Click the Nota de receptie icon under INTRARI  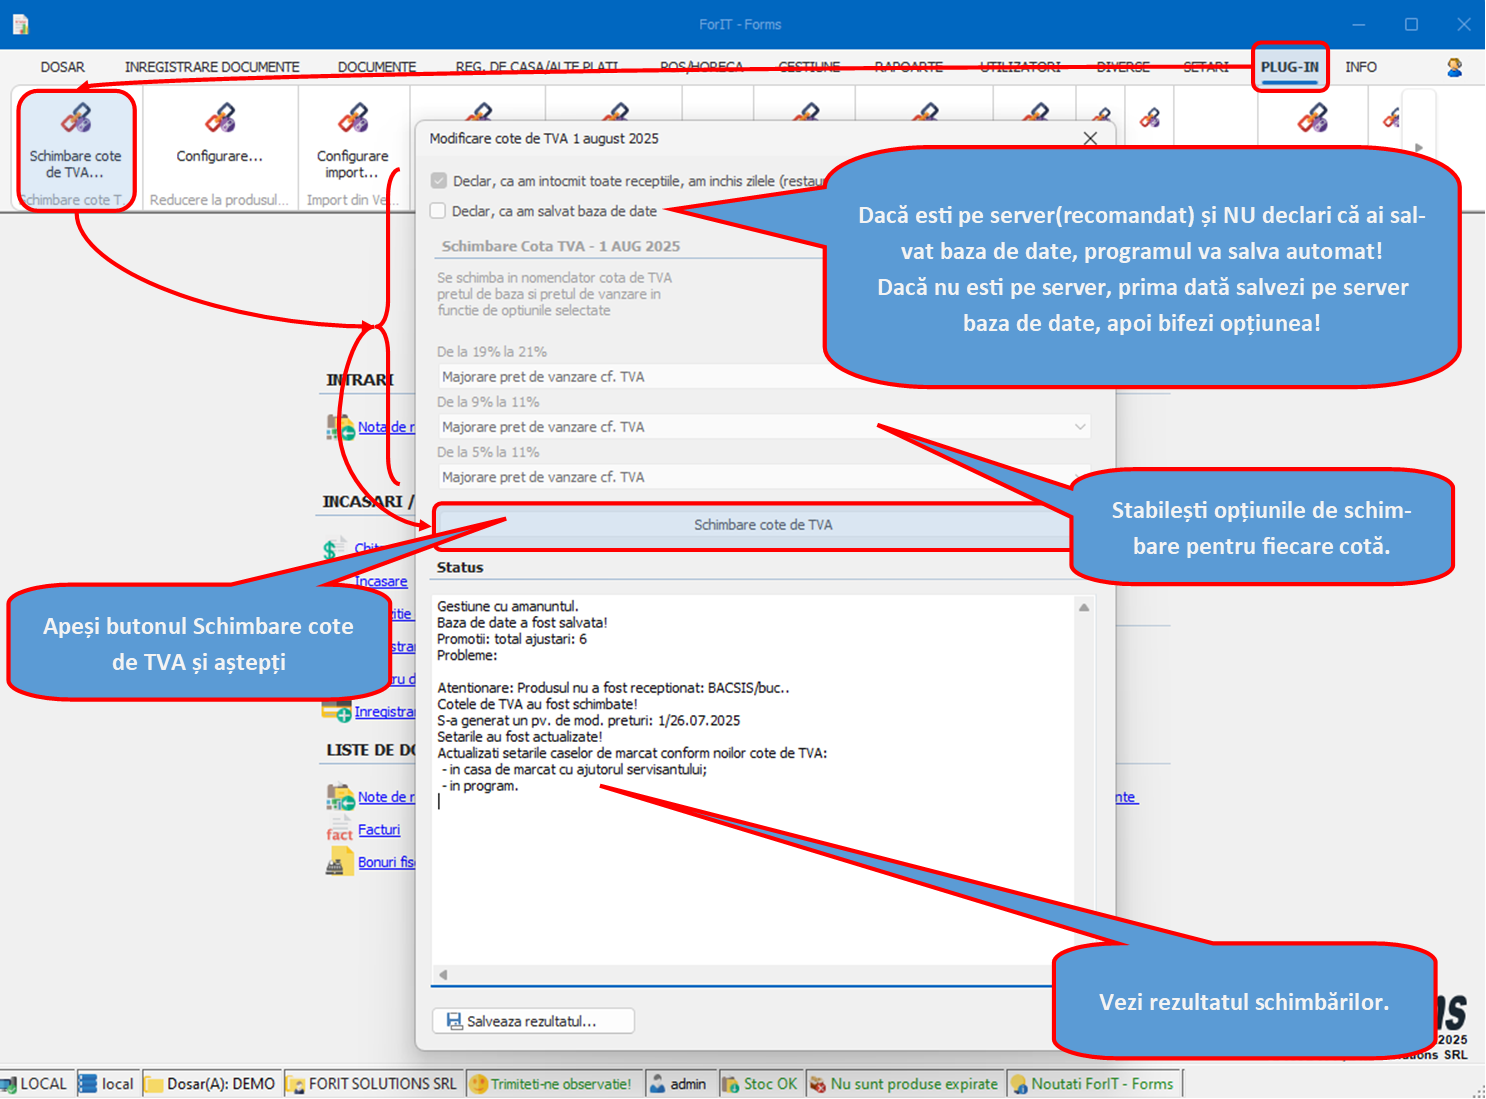[338, 427]
